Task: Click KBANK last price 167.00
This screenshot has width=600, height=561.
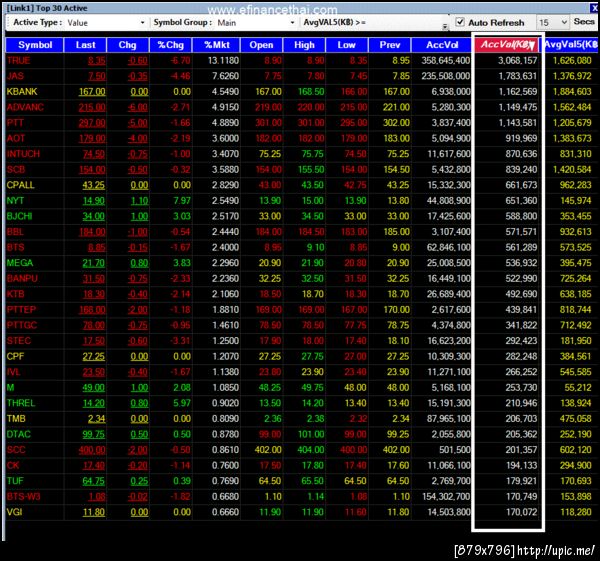Action: (x=92, y=92)
